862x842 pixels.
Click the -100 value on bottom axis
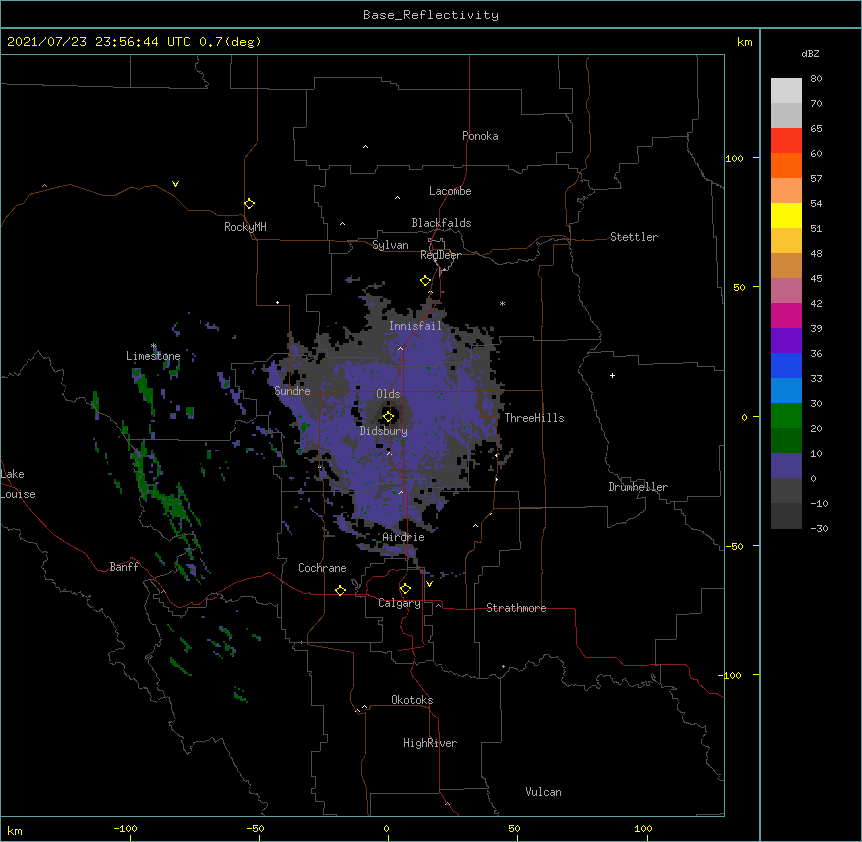125,828
